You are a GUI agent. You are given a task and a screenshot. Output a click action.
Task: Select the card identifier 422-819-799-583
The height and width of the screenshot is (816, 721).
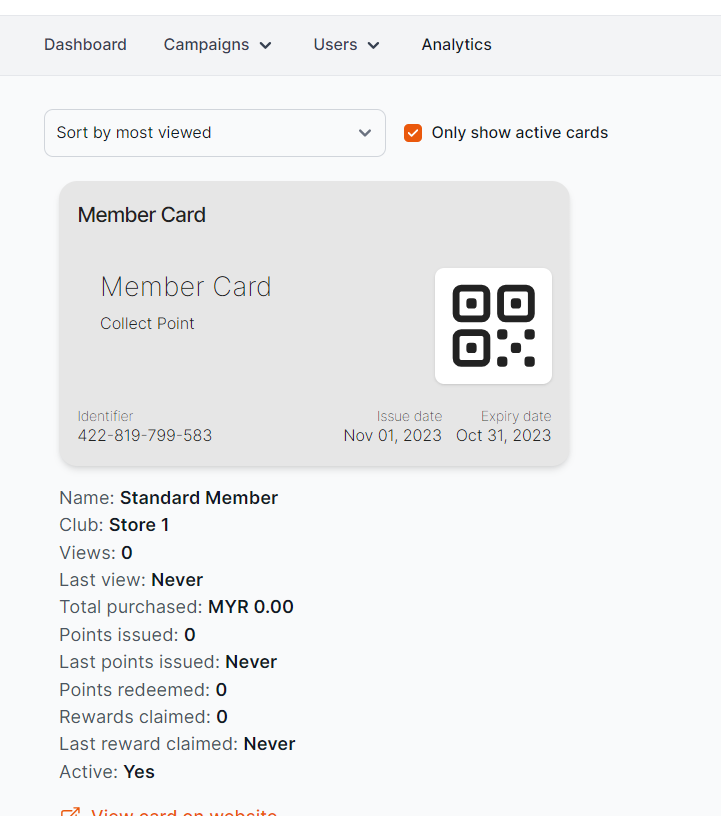point(145,435)
